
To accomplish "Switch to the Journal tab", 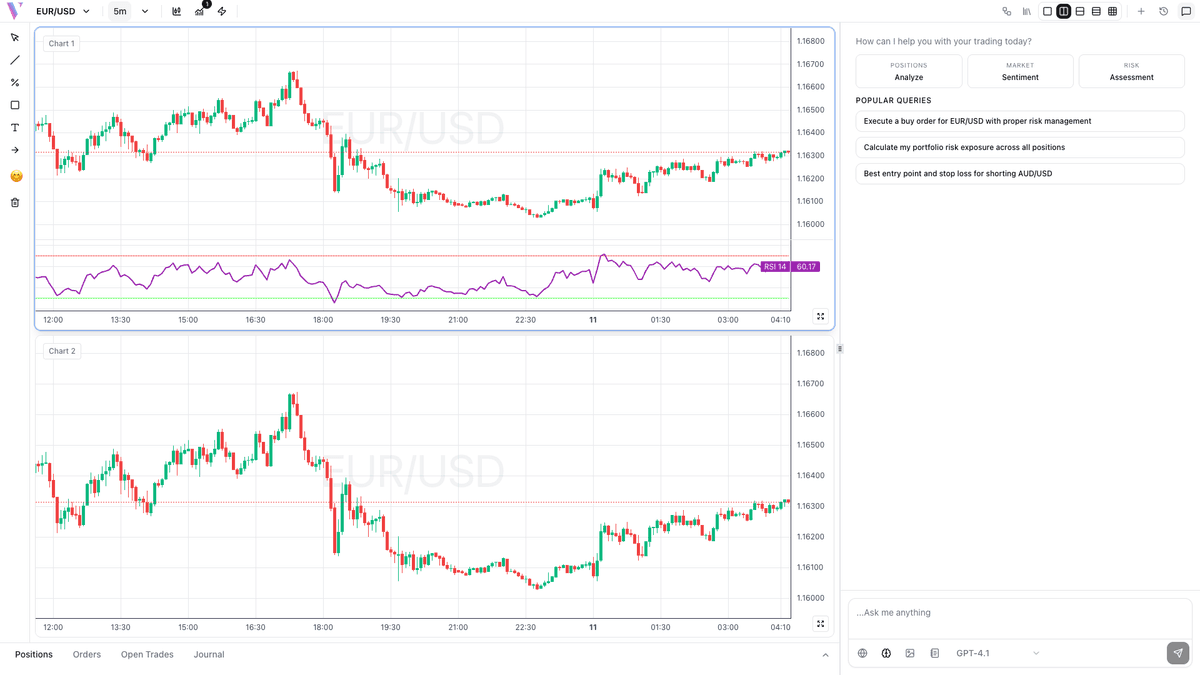I will coord(208,654).
